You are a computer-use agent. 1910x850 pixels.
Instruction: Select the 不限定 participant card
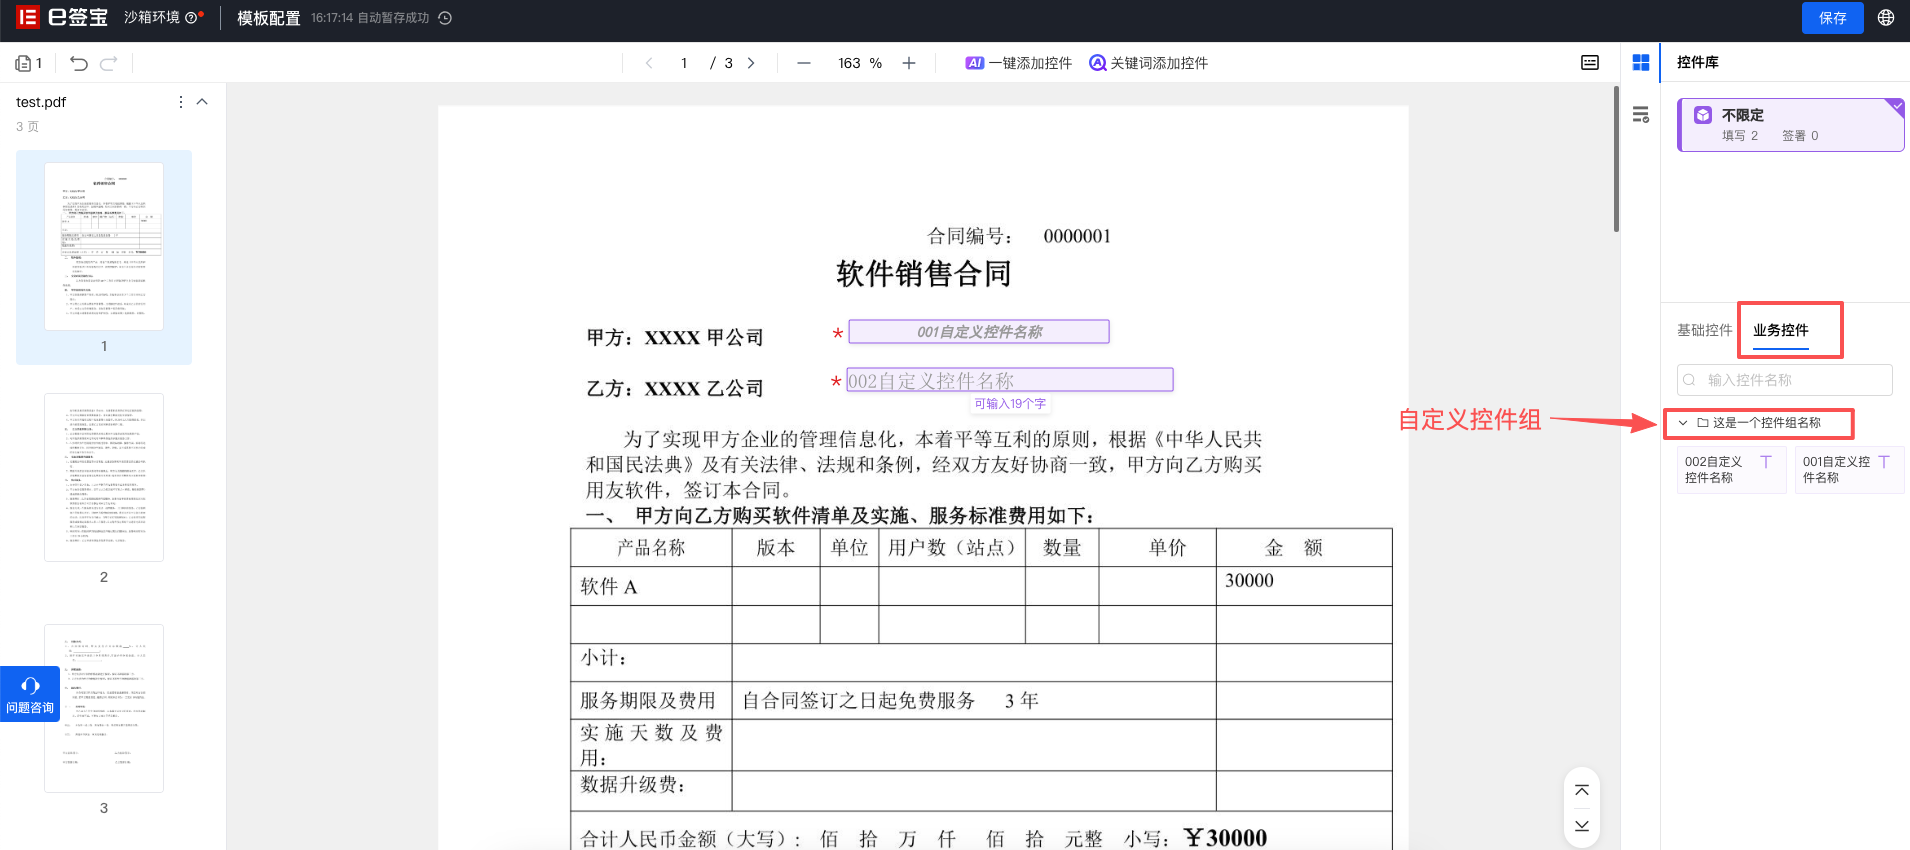point(1791,125)
